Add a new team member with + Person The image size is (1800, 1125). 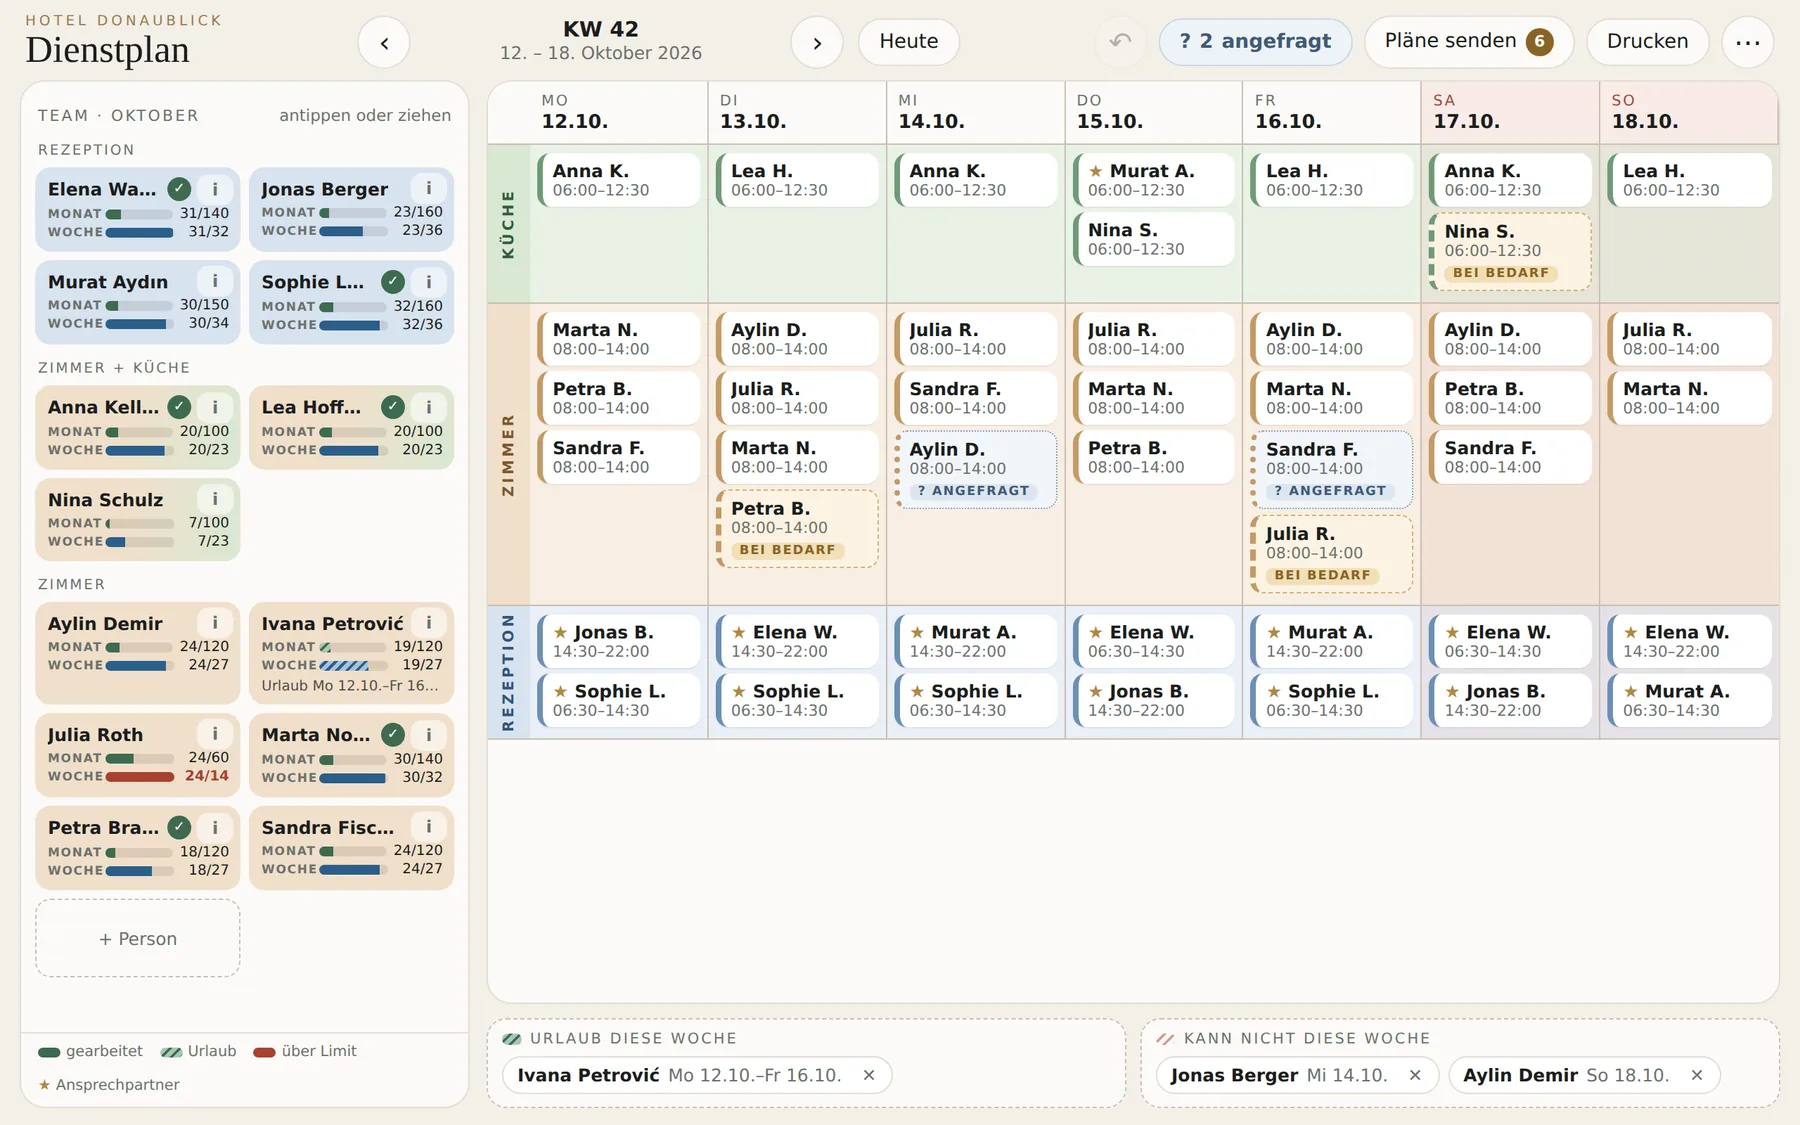tap(138, 938)
